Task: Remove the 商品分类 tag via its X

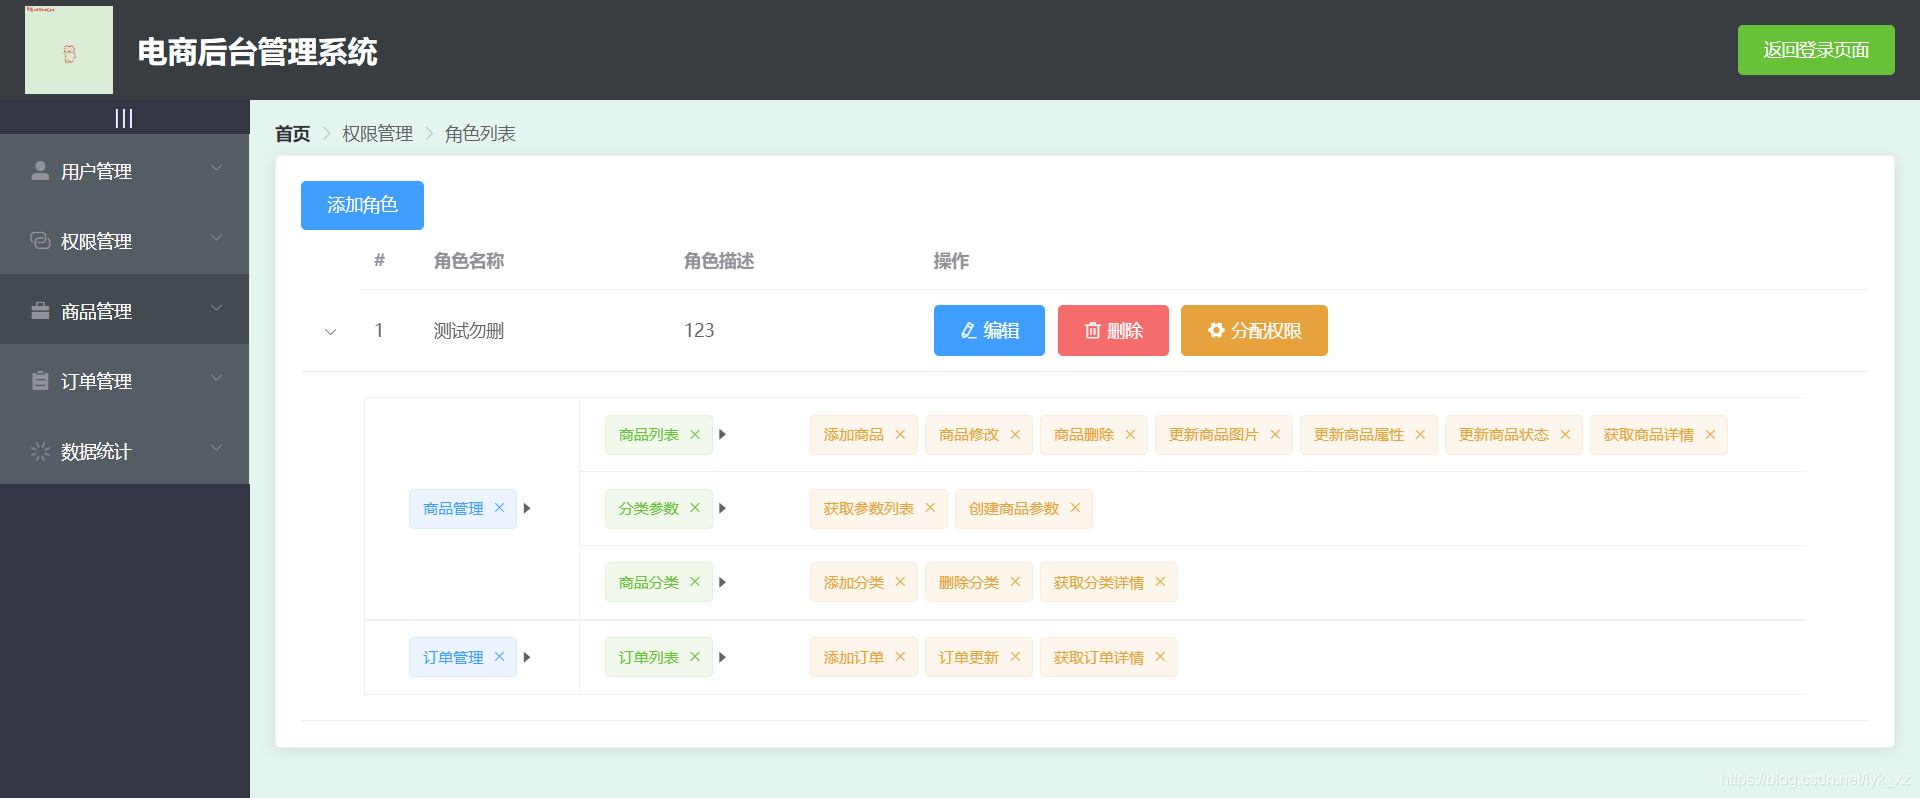Action: point(695,582)
